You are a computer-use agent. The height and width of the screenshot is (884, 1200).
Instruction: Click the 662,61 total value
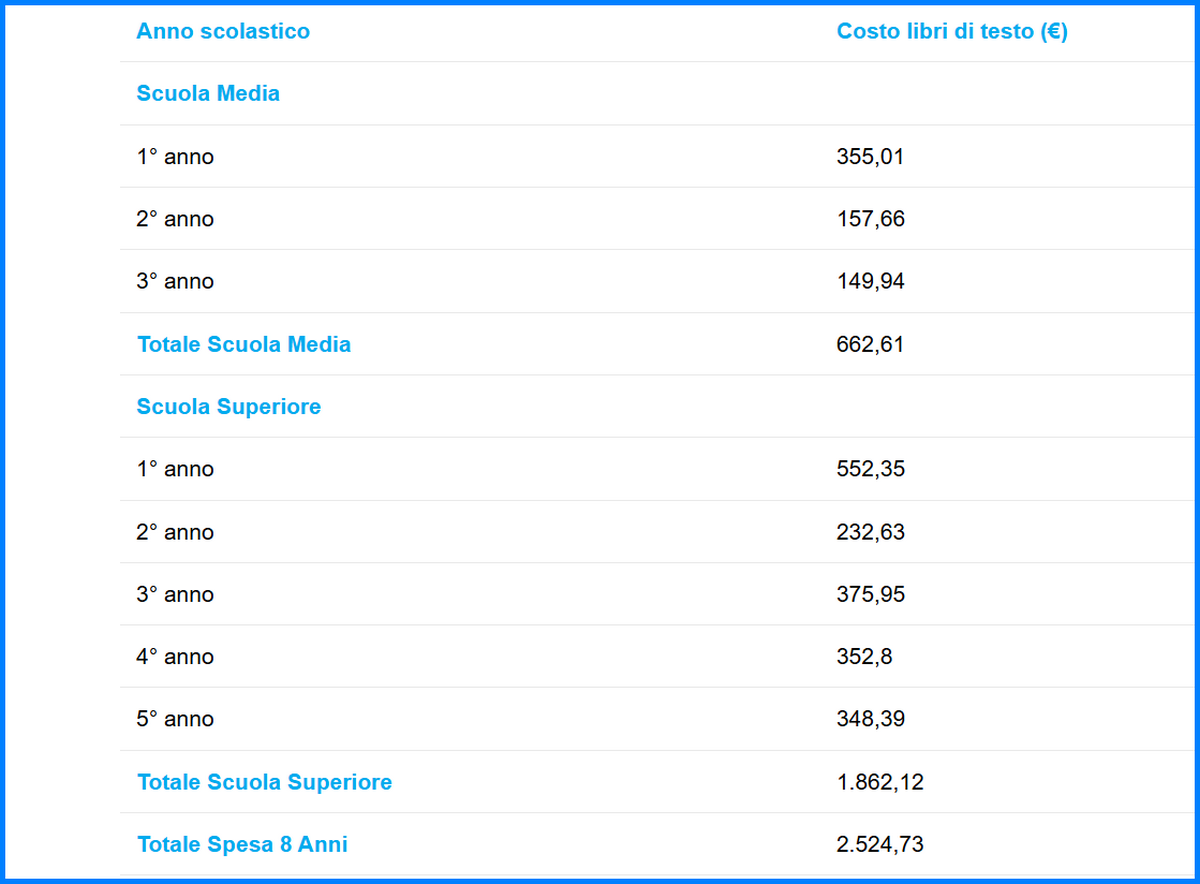coord(870,344)
